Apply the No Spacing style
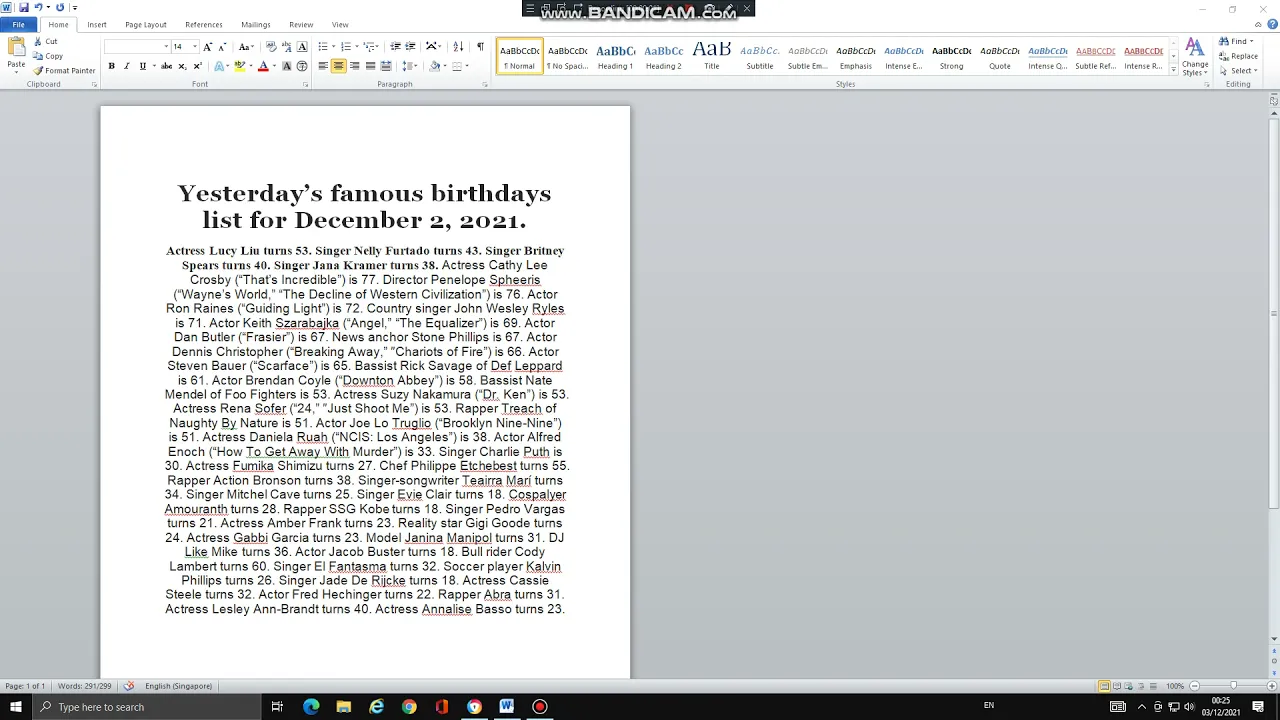1280x720 pixels. pyautogui.click(x=567, y=56)
